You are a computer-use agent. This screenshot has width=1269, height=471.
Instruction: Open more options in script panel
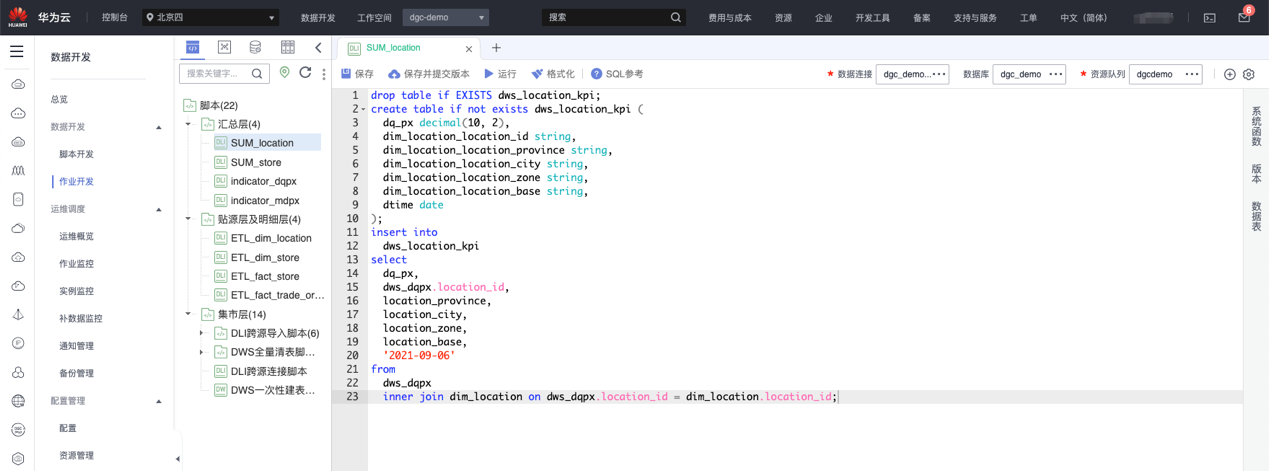click(323, 73)
